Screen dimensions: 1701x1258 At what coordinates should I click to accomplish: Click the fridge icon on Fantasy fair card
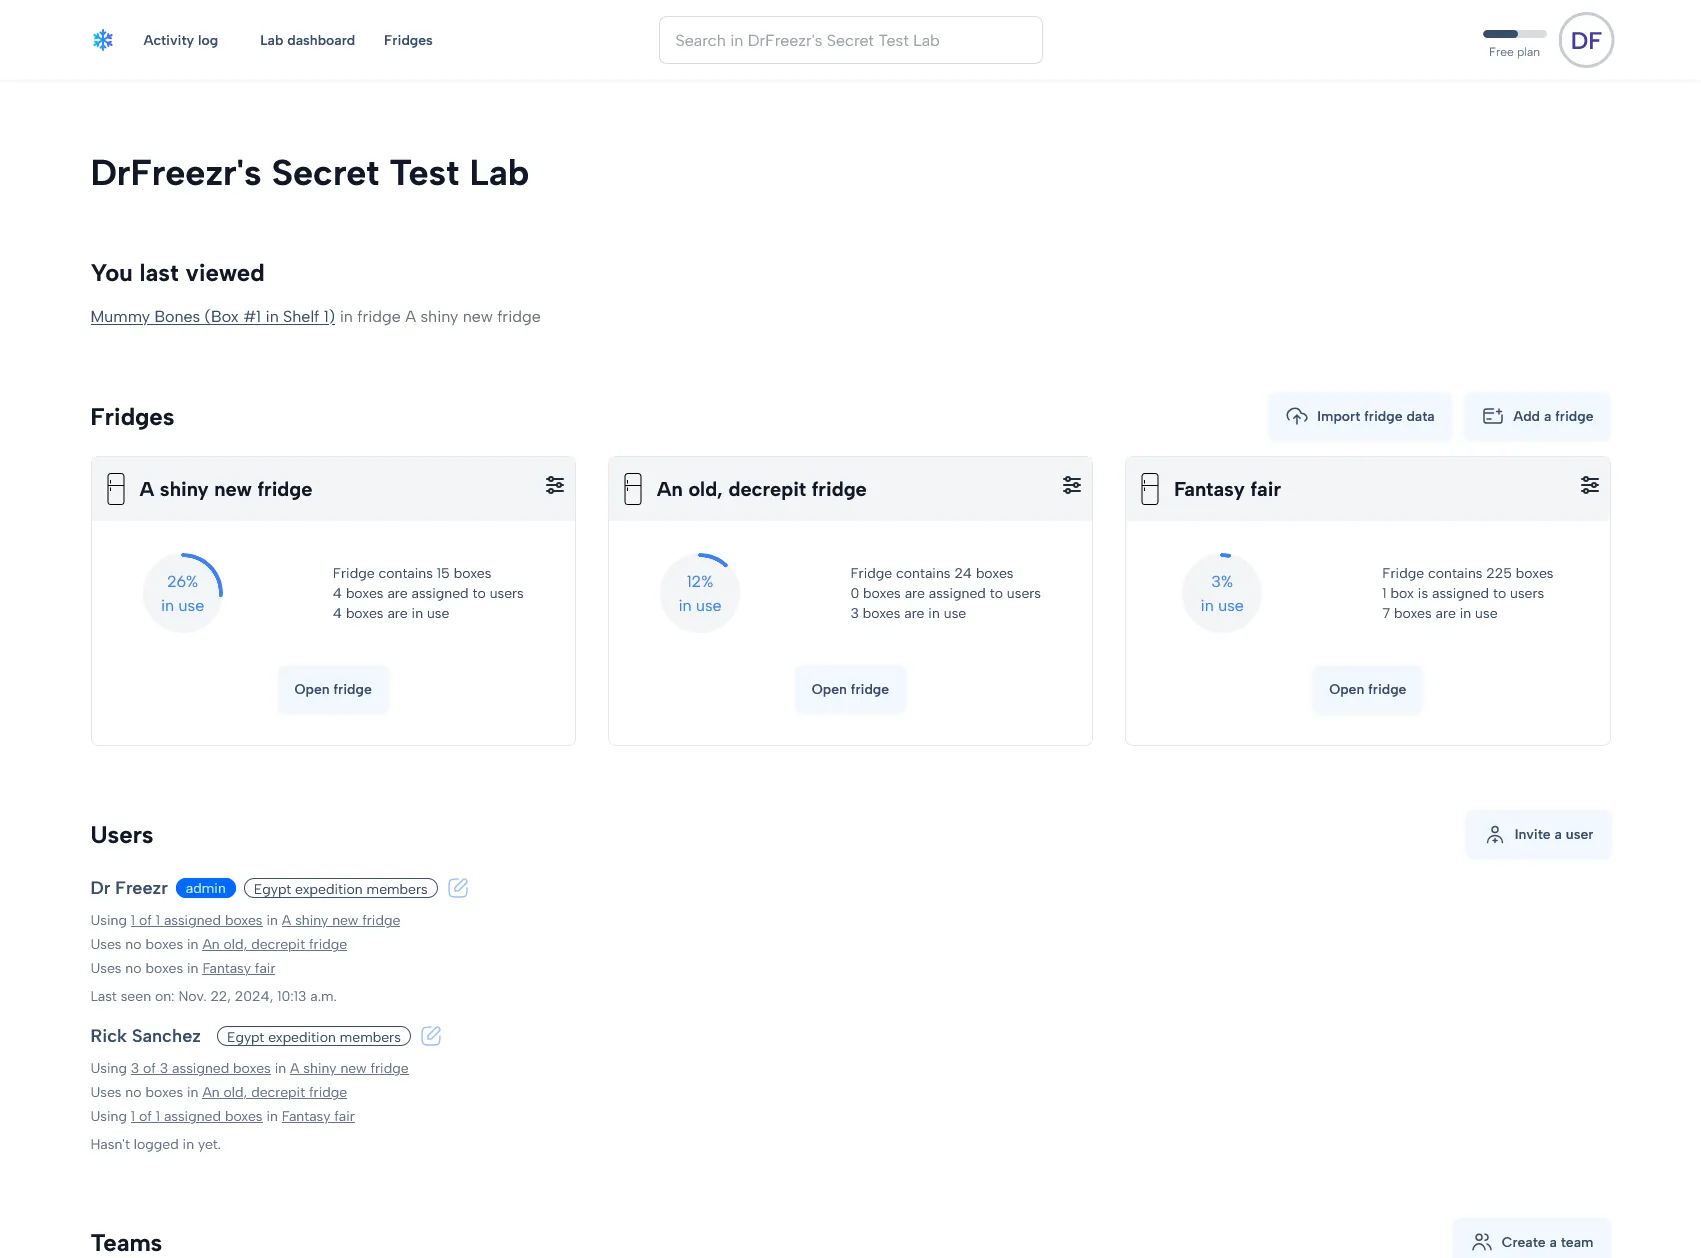pyautogui.click(x=1149, y=489)
